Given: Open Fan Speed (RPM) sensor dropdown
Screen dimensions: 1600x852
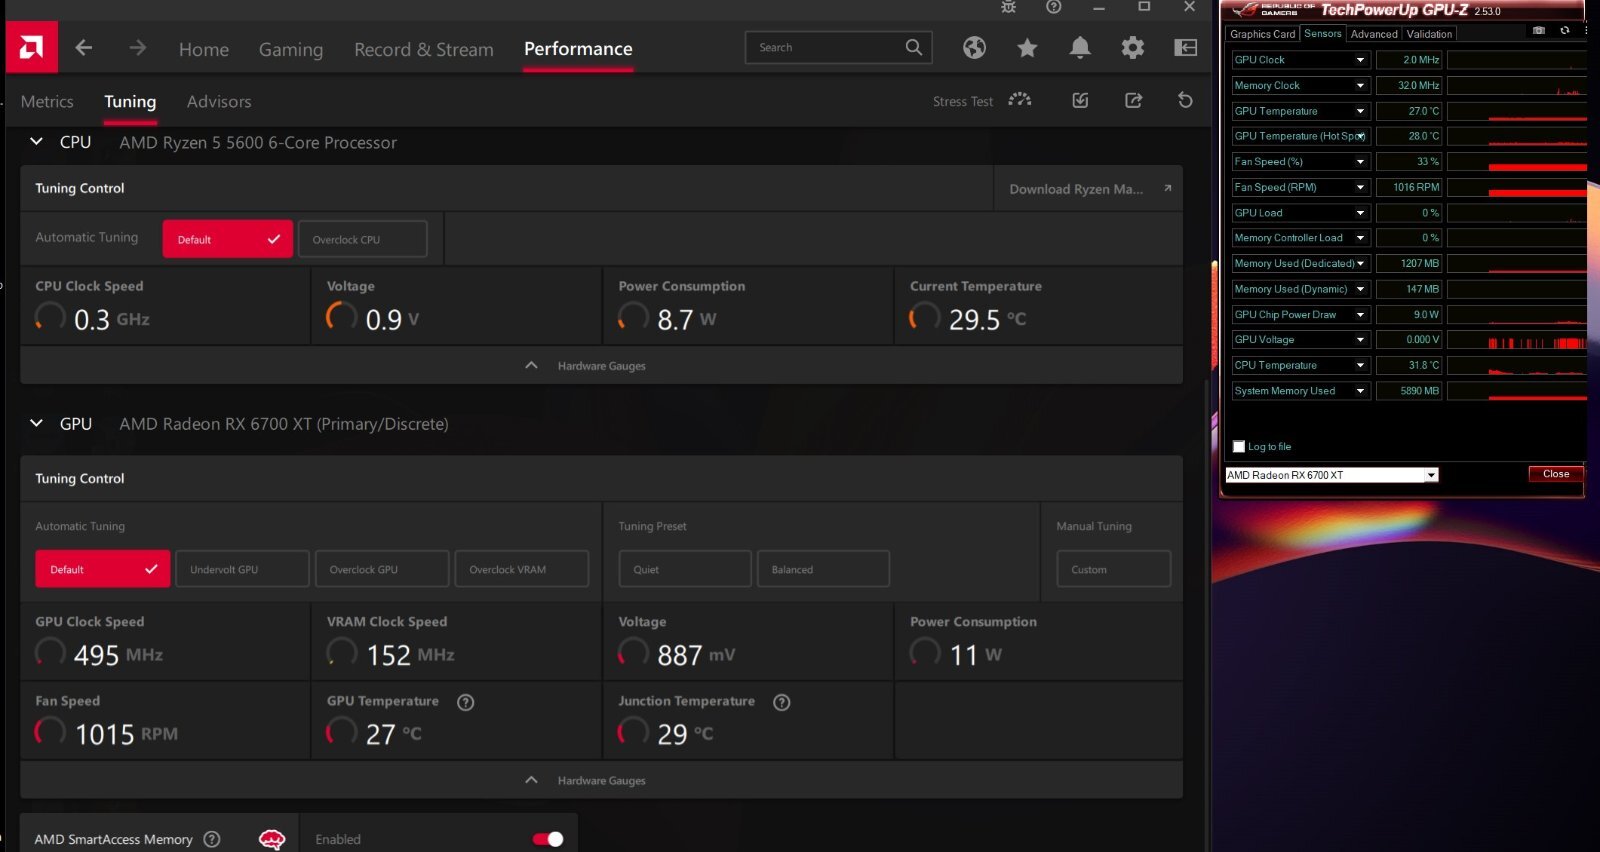Looking at the screenshot, I should pos(1360,187).
